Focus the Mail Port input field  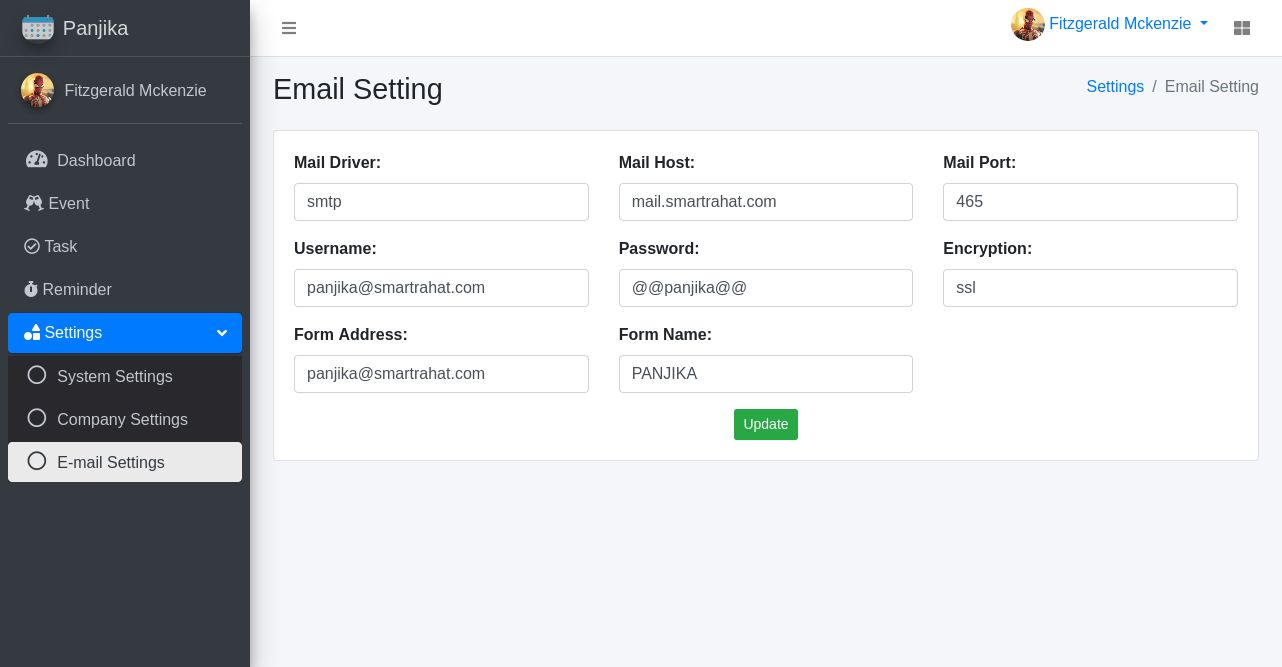(1090, 202)
